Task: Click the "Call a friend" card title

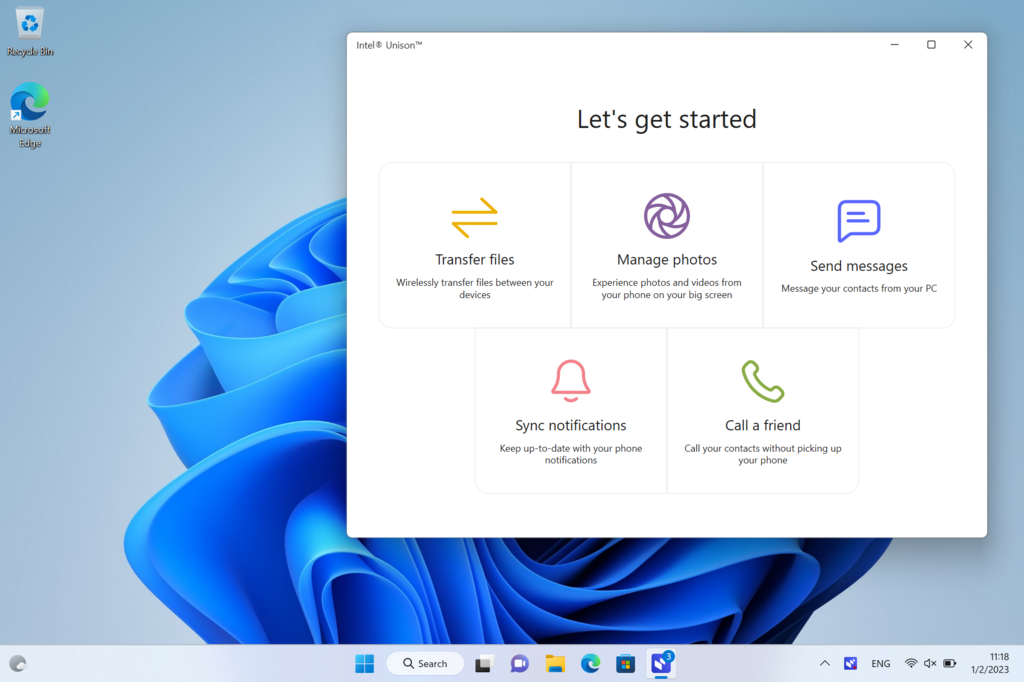Action: click(x=763, y=425)
